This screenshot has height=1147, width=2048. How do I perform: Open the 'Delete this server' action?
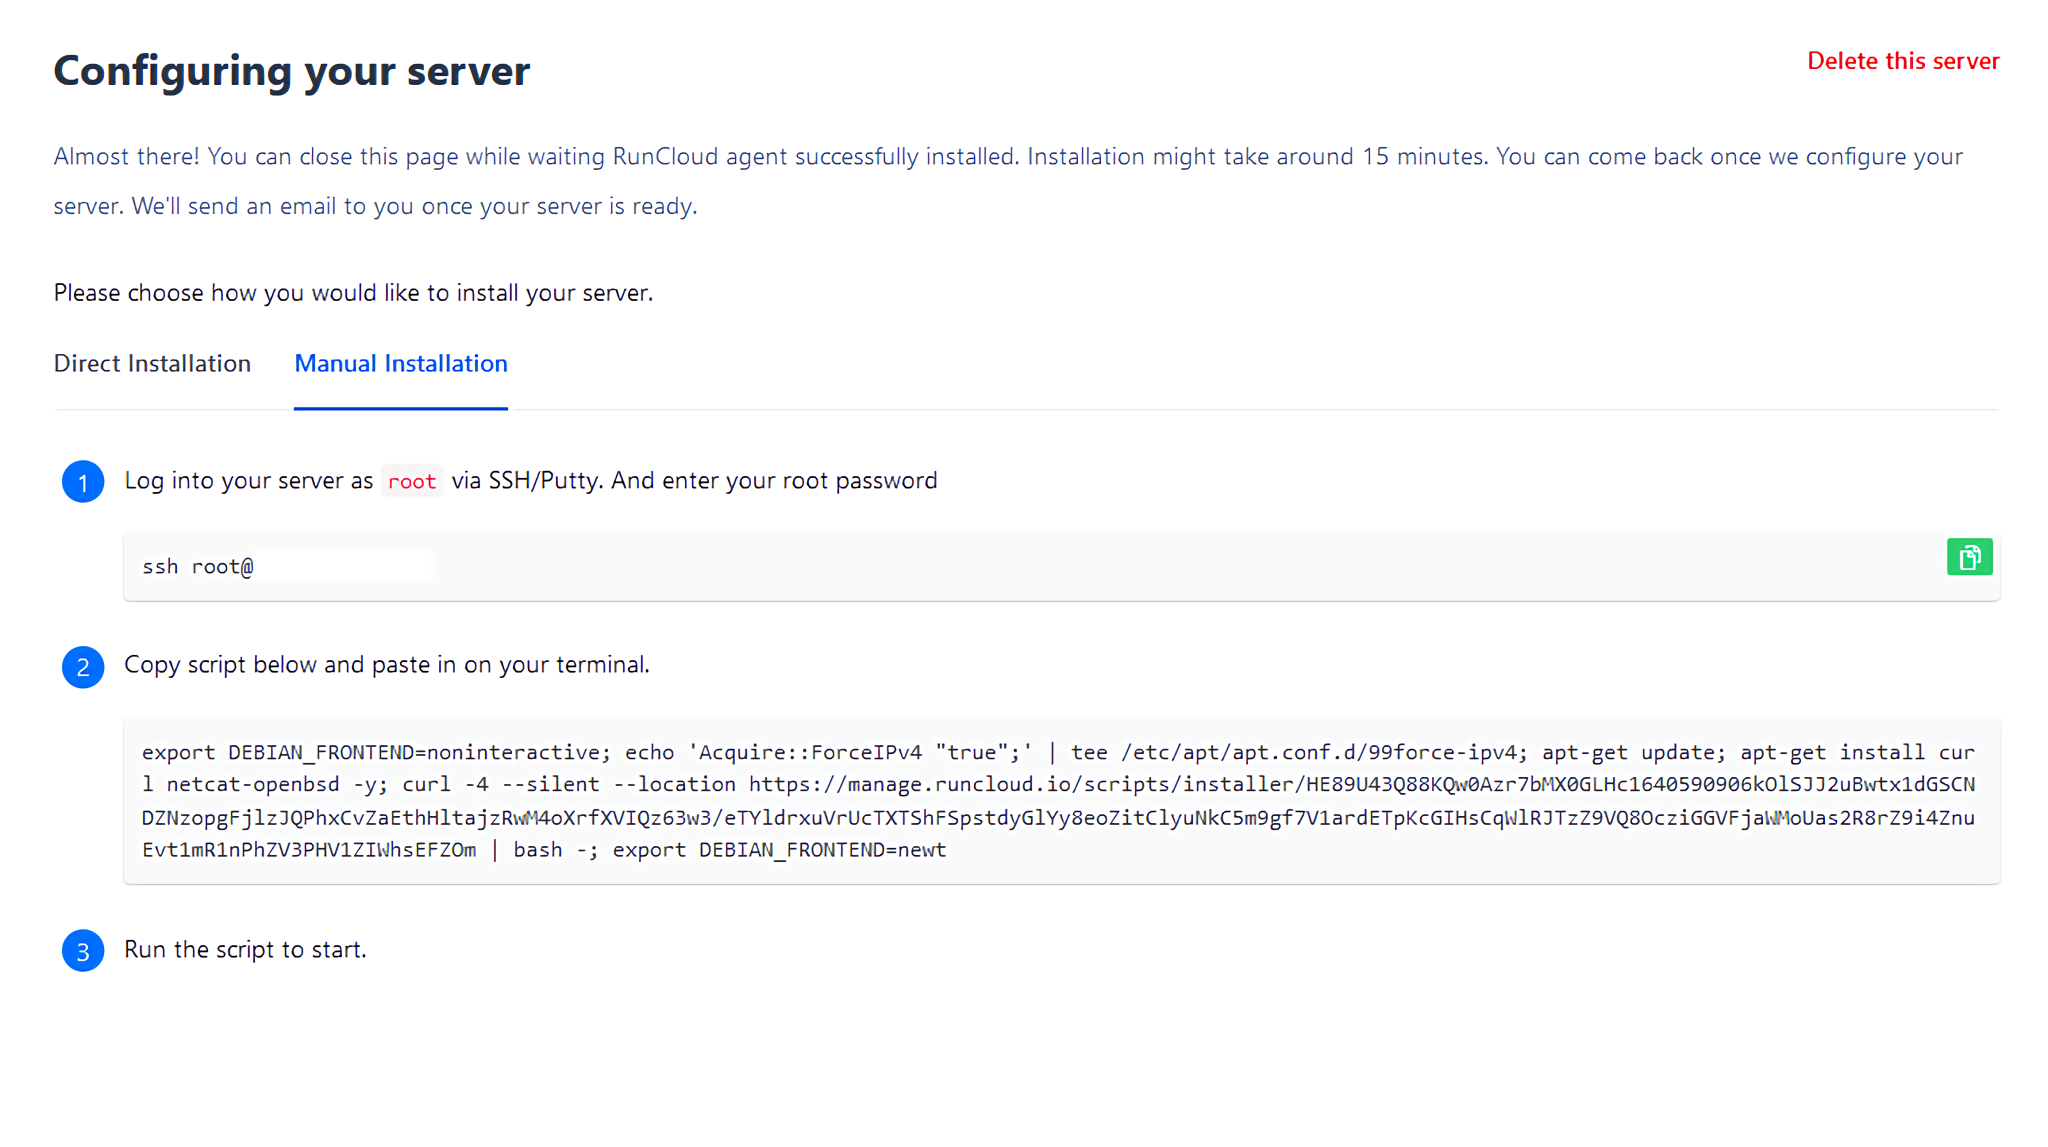tap(1902, 61)
